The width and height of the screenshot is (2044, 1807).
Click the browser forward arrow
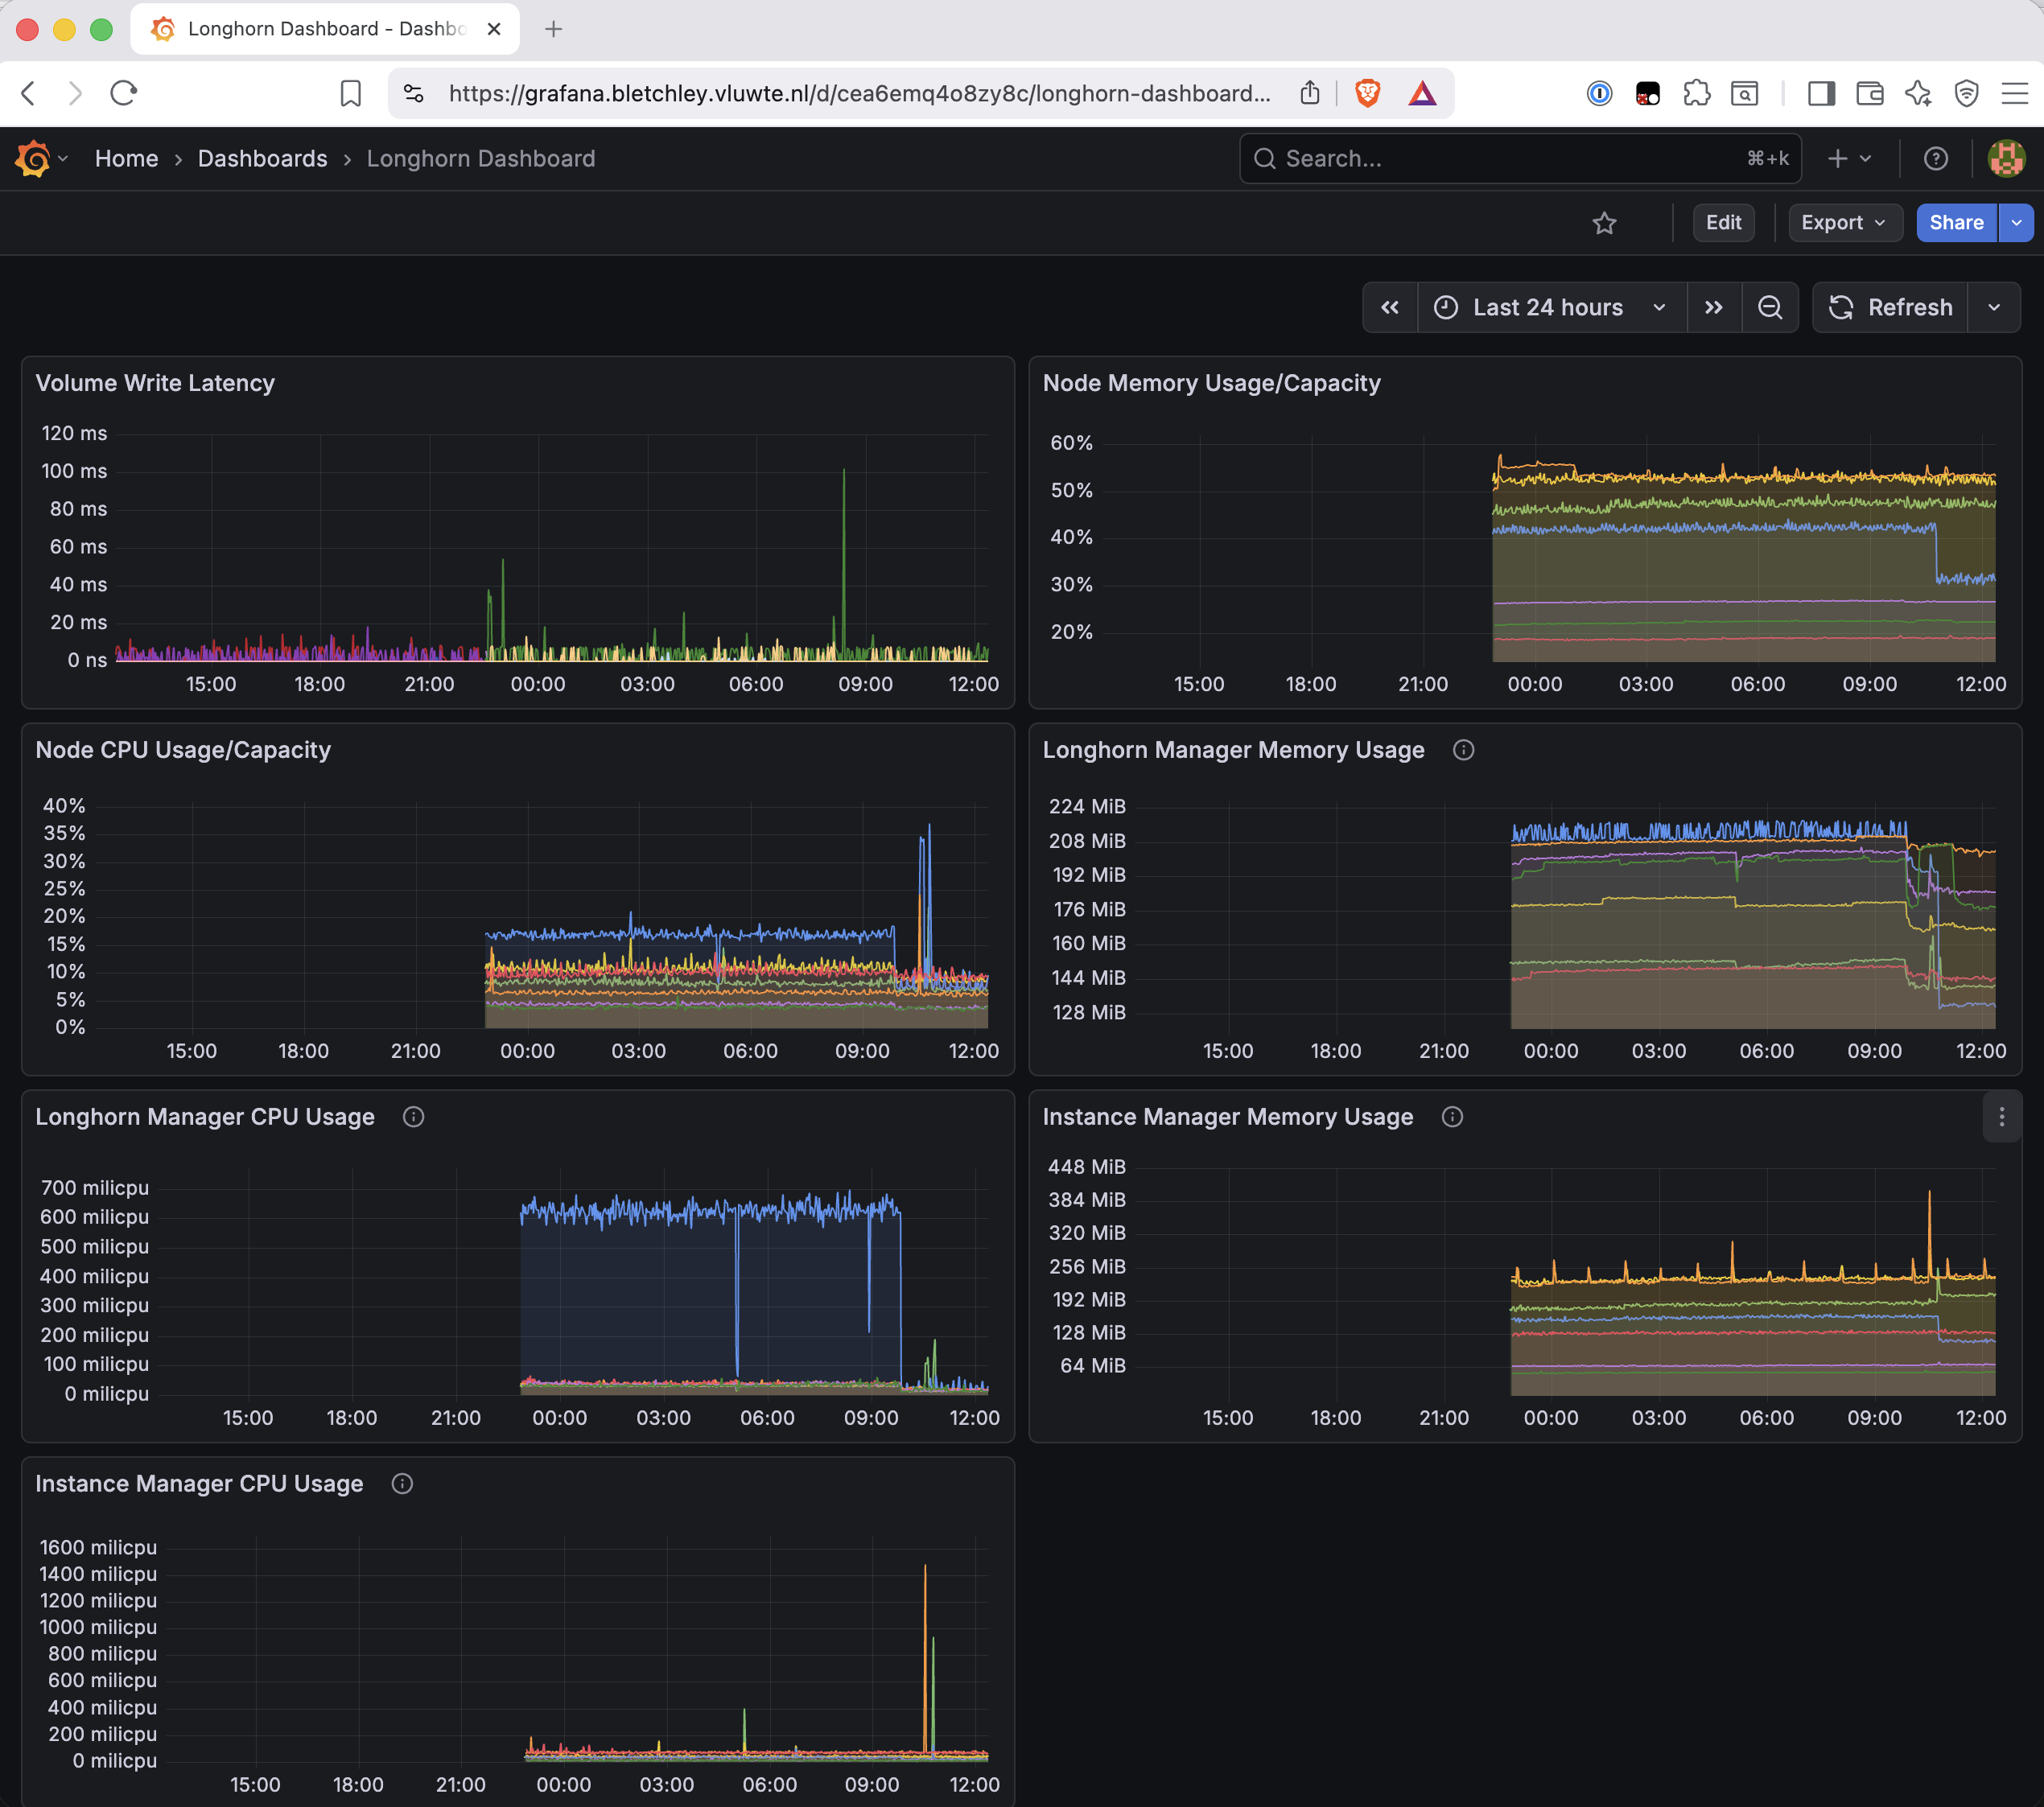(x=75, y=93)
